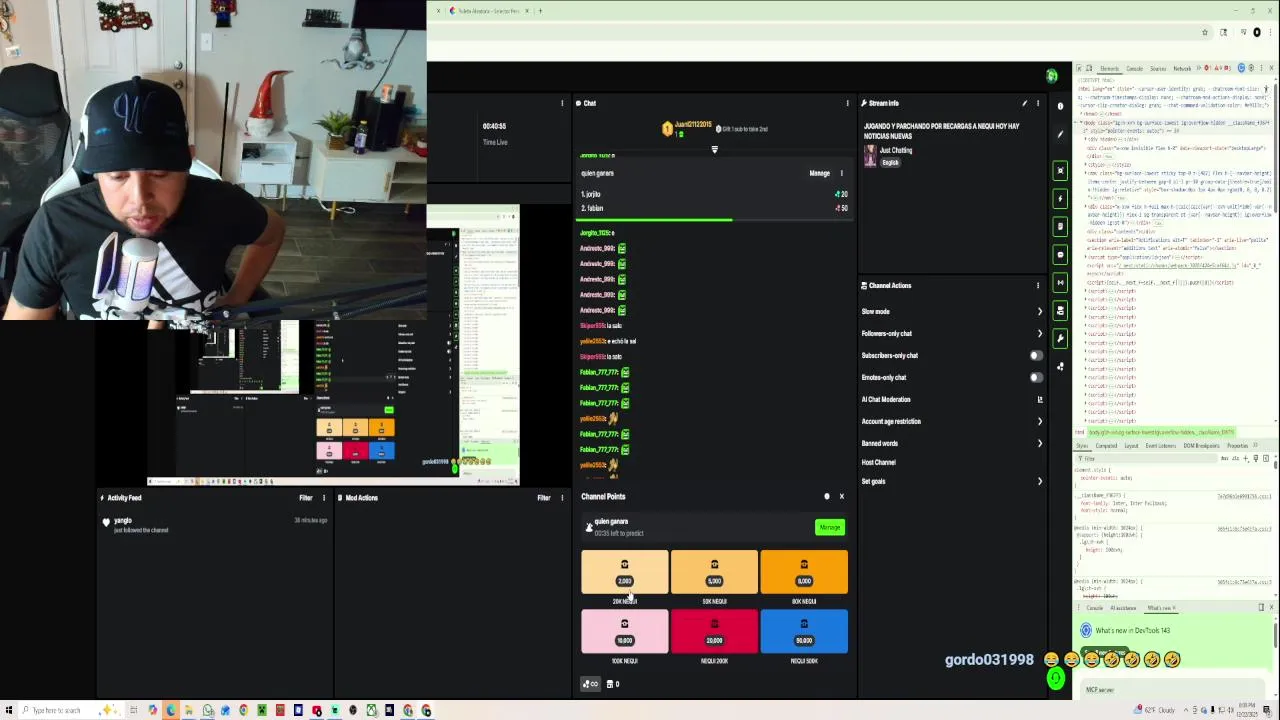
Task: Open the prediction card kebab menu
Action: (841, 173)
